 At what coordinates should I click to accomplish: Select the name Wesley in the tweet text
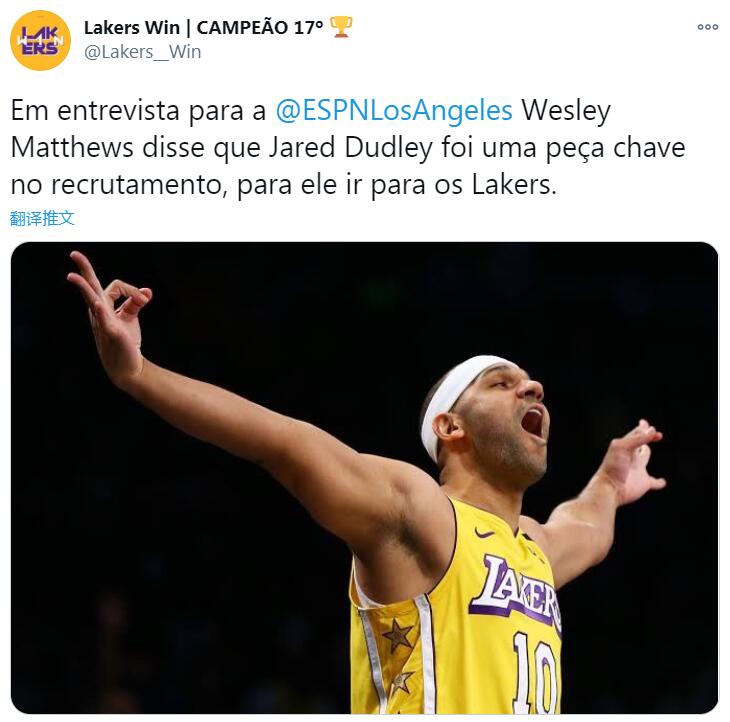coord(566,111)
